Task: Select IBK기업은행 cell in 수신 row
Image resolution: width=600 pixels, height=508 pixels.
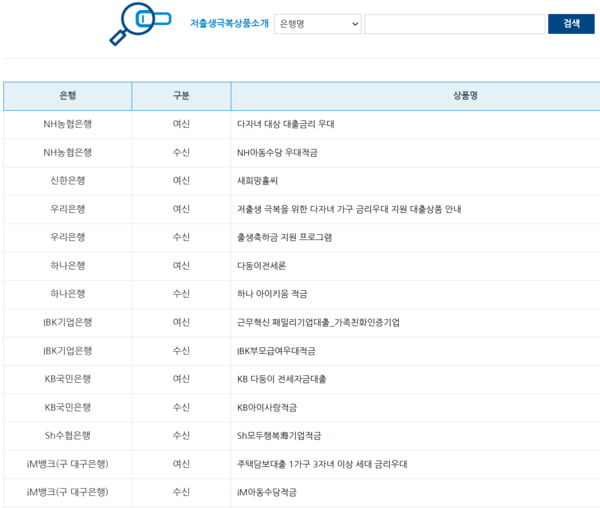Action: (68, 351)
